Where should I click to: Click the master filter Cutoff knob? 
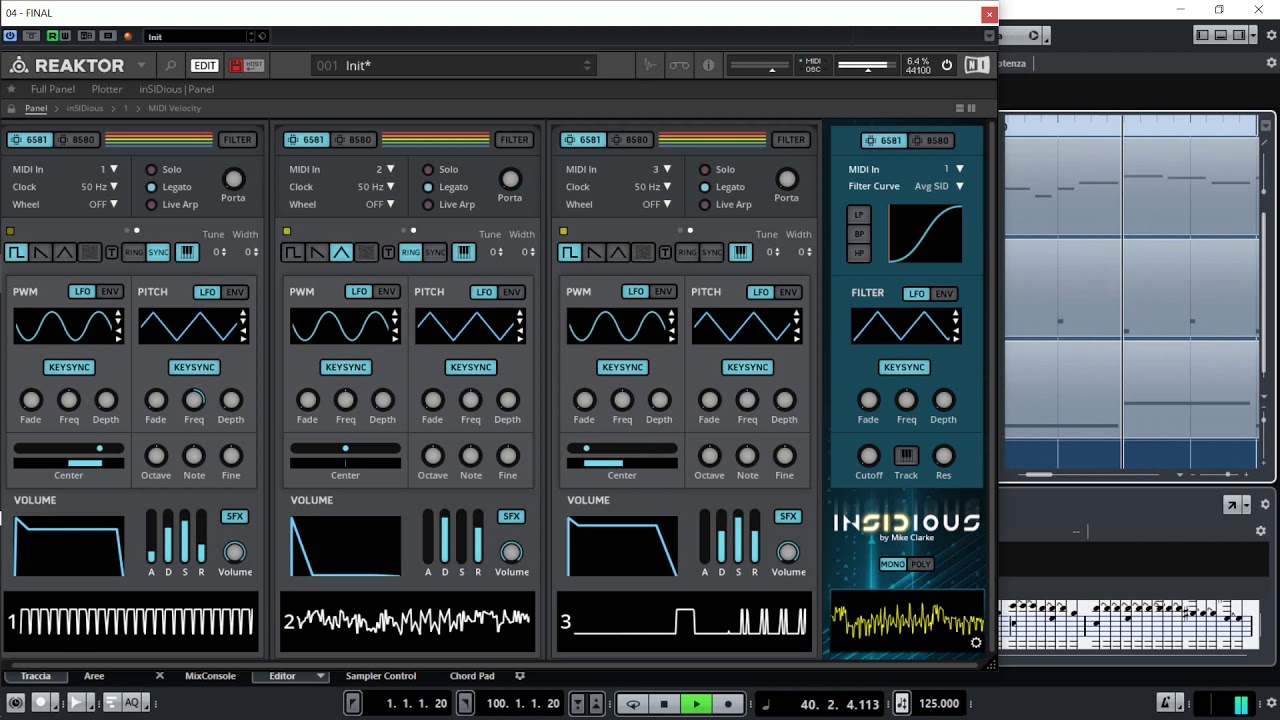868,456
